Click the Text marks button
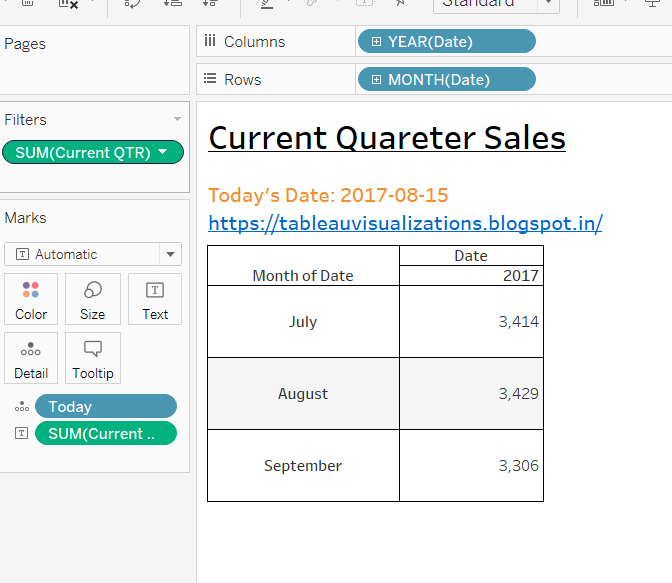672x583 pixels. click(x=155, y=299)
